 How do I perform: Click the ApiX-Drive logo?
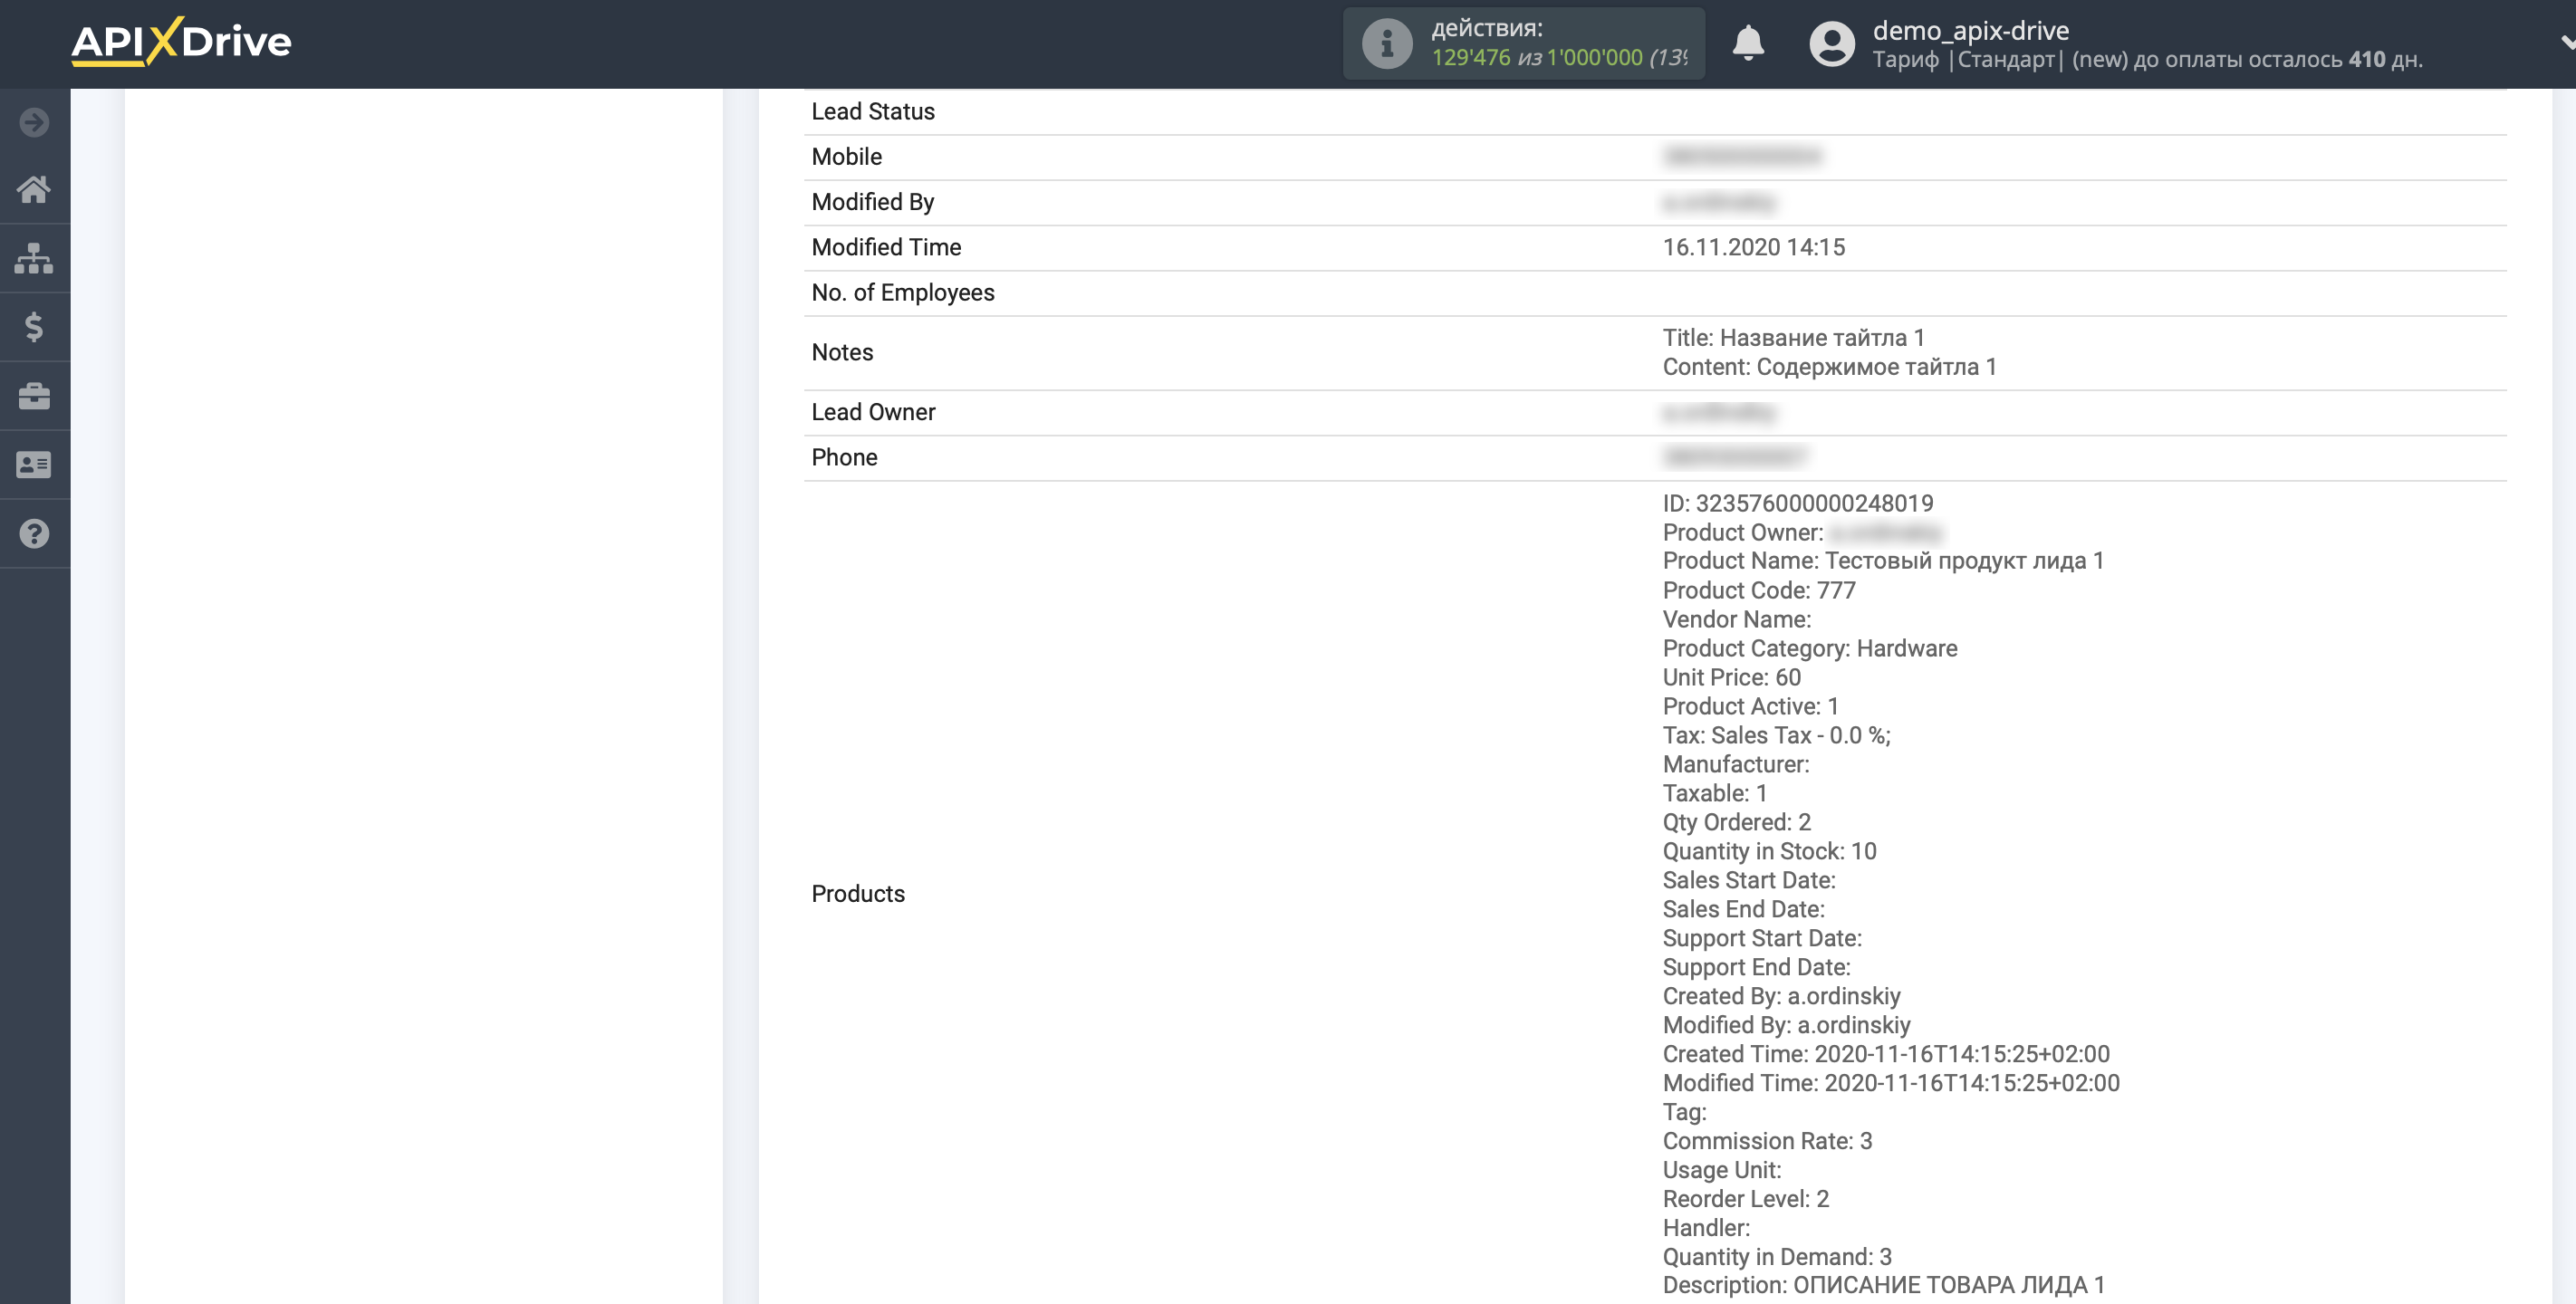pos(181,42)
